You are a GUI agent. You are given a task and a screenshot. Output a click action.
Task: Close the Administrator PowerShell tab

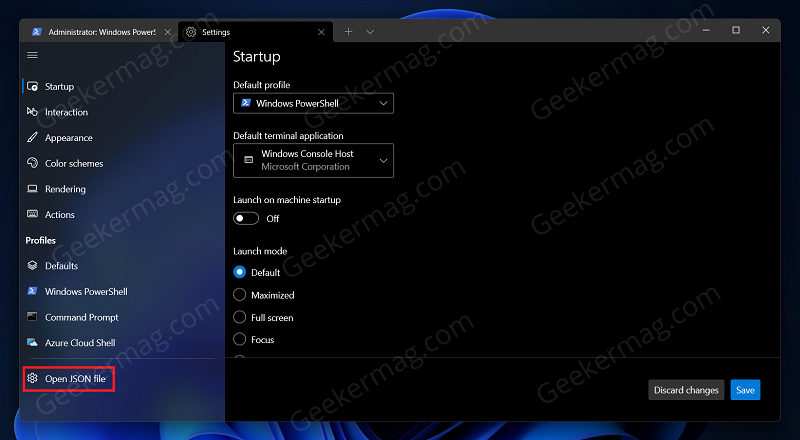click(167, 32)
